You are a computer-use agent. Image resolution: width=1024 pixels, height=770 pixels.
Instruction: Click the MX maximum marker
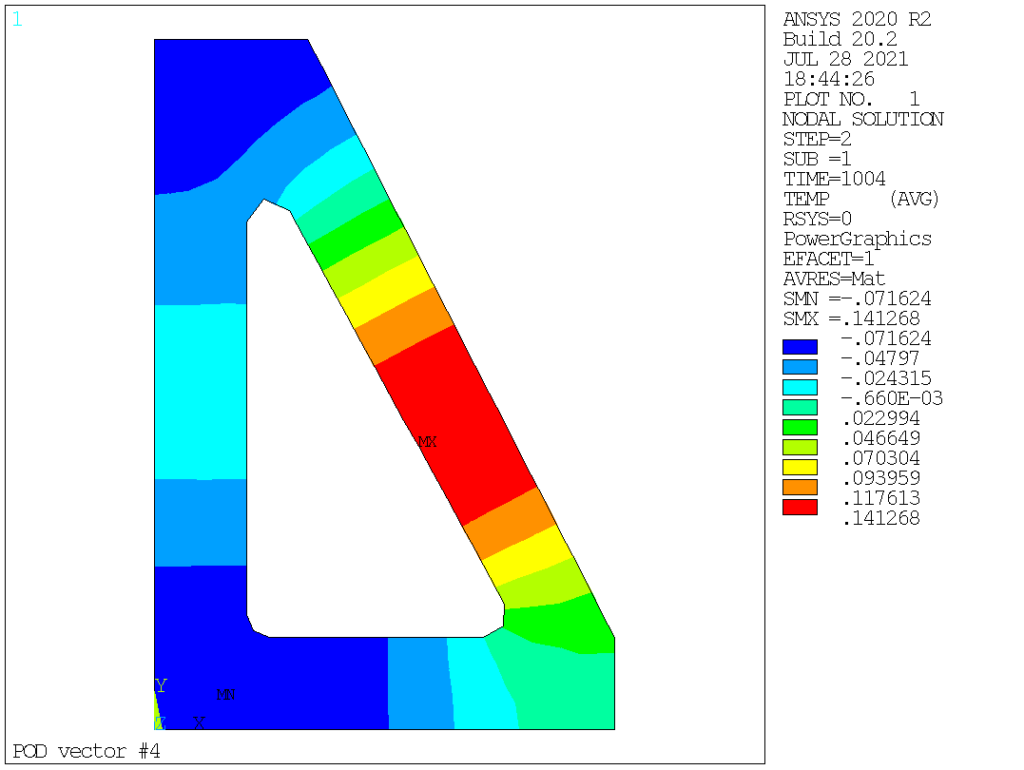click(x=427, y=442)
